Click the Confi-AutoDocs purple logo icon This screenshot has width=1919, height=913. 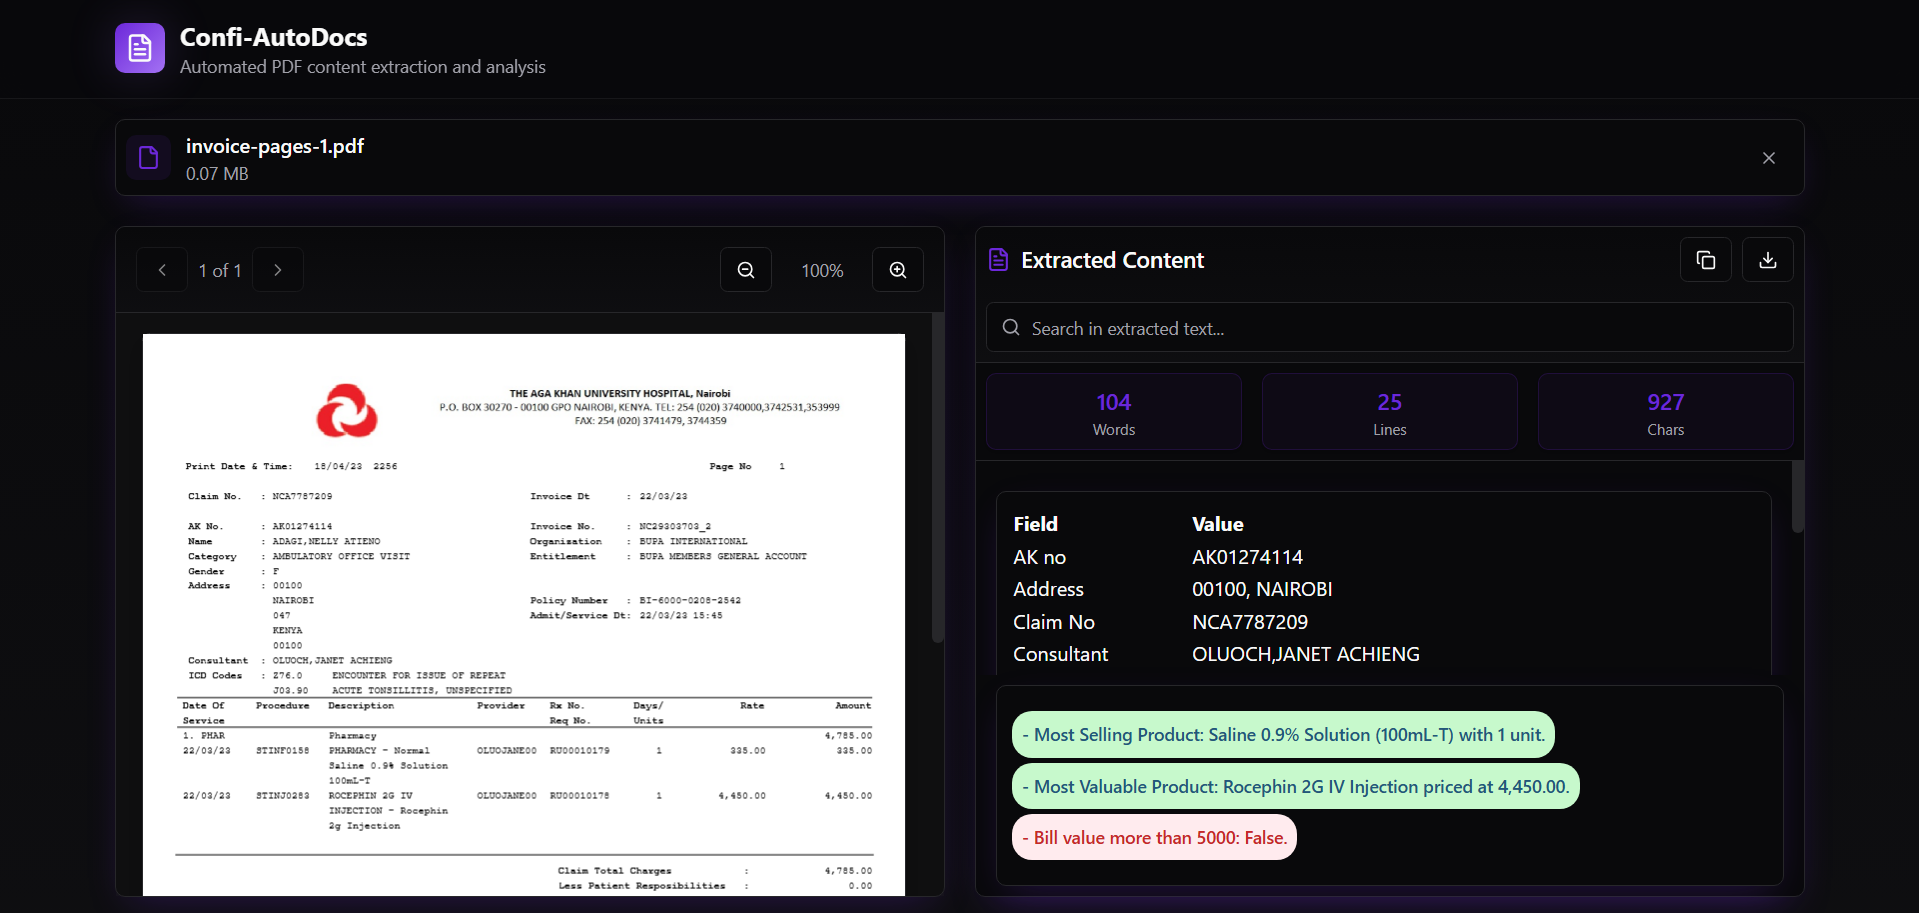pos(140,48)
